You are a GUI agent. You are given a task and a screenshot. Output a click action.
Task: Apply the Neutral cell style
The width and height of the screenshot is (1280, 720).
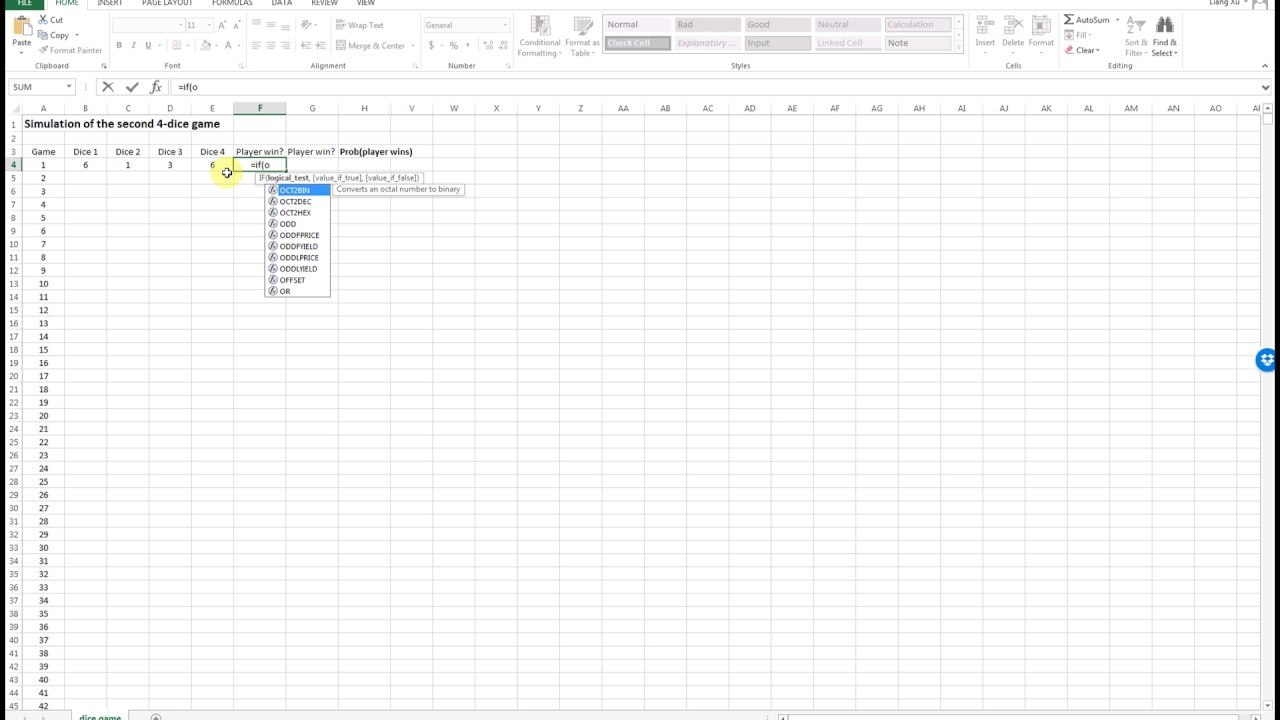pos(846,25)
